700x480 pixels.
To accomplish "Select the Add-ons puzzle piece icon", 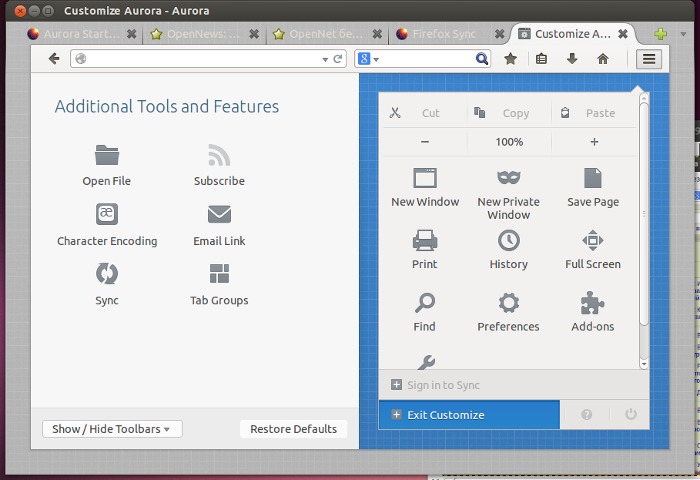I will point(592,303).
